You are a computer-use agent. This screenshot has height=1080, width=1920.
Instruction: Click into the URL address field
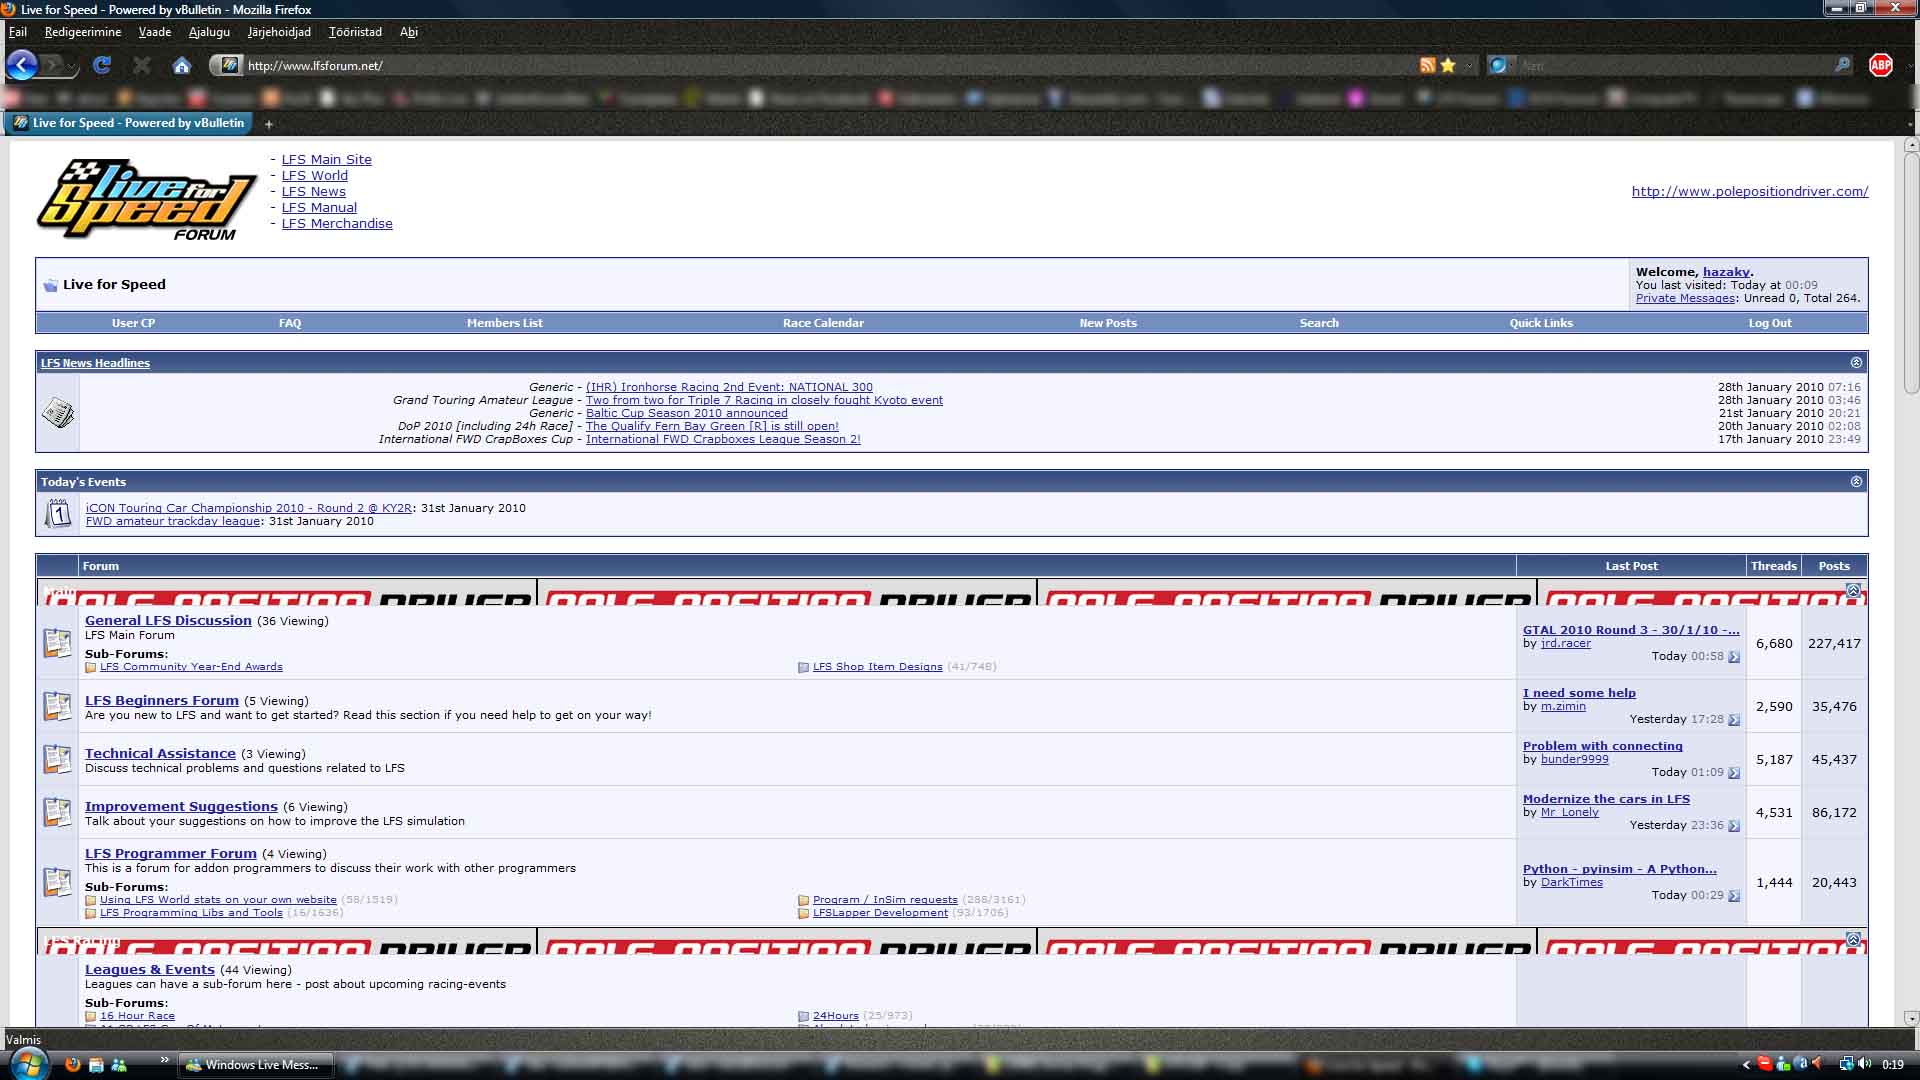click(800, 66)
